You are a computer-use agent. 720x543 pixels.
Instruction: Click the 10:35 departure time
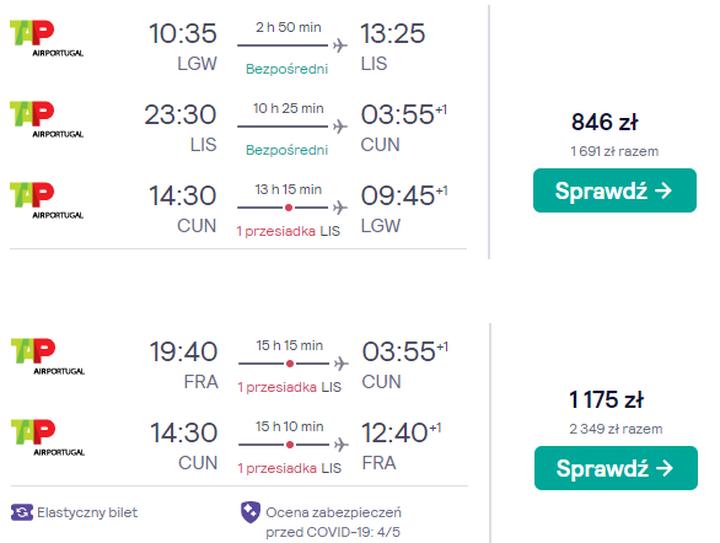click(182, 33)
